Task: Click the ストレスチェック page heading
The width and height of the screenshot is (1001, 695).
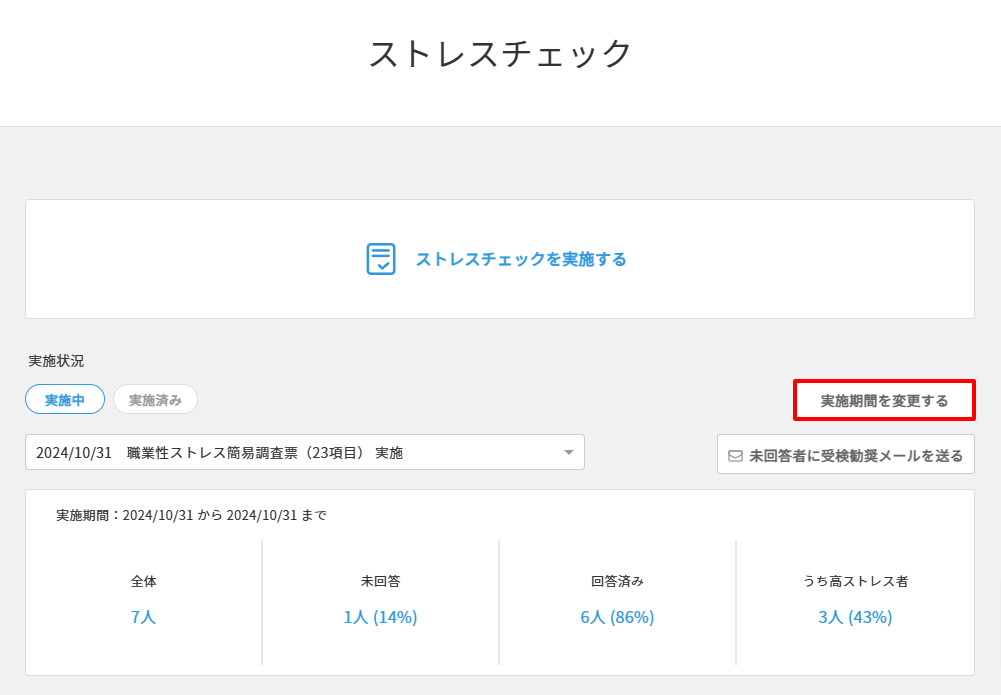Action: (x=500, y=54)
